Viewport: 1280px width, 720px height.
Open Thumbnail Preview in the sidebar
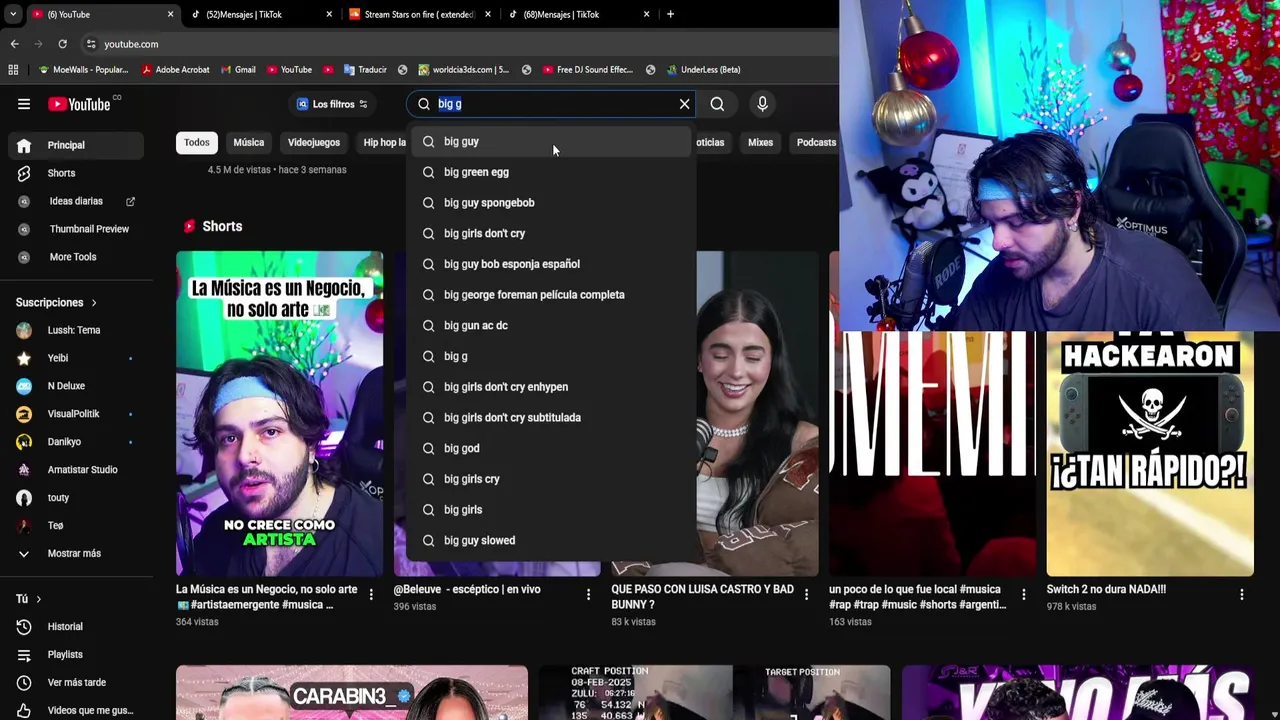point(76,229)
